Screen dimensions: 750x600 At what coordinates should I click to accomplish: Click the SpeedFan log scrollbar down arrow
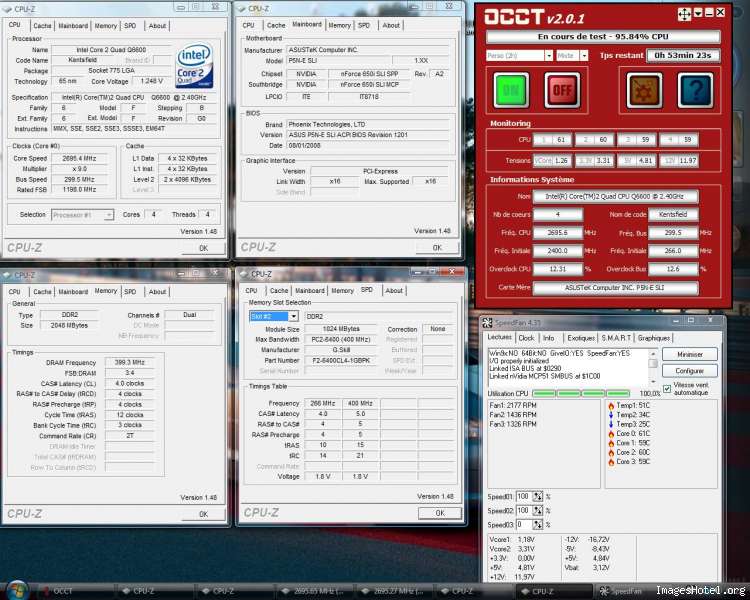(x=653, y=381)
